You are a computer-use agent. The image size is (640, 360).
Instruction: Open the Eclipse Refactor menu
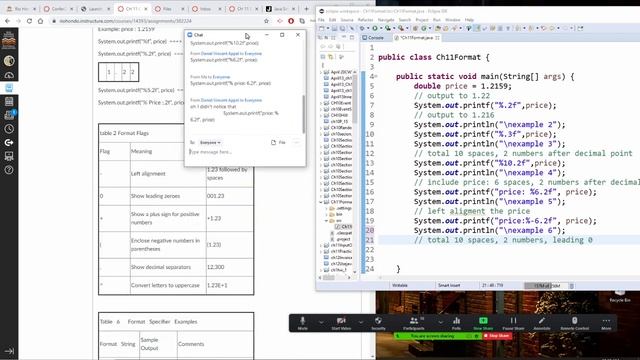(x=365, y=20)
